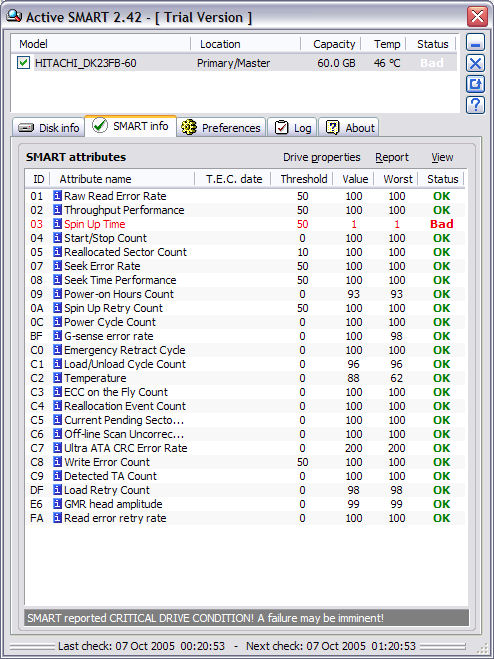494x659 pixels.
Task: Click the info icon beside Spin Up Time
Action: [x=58, y=224]
